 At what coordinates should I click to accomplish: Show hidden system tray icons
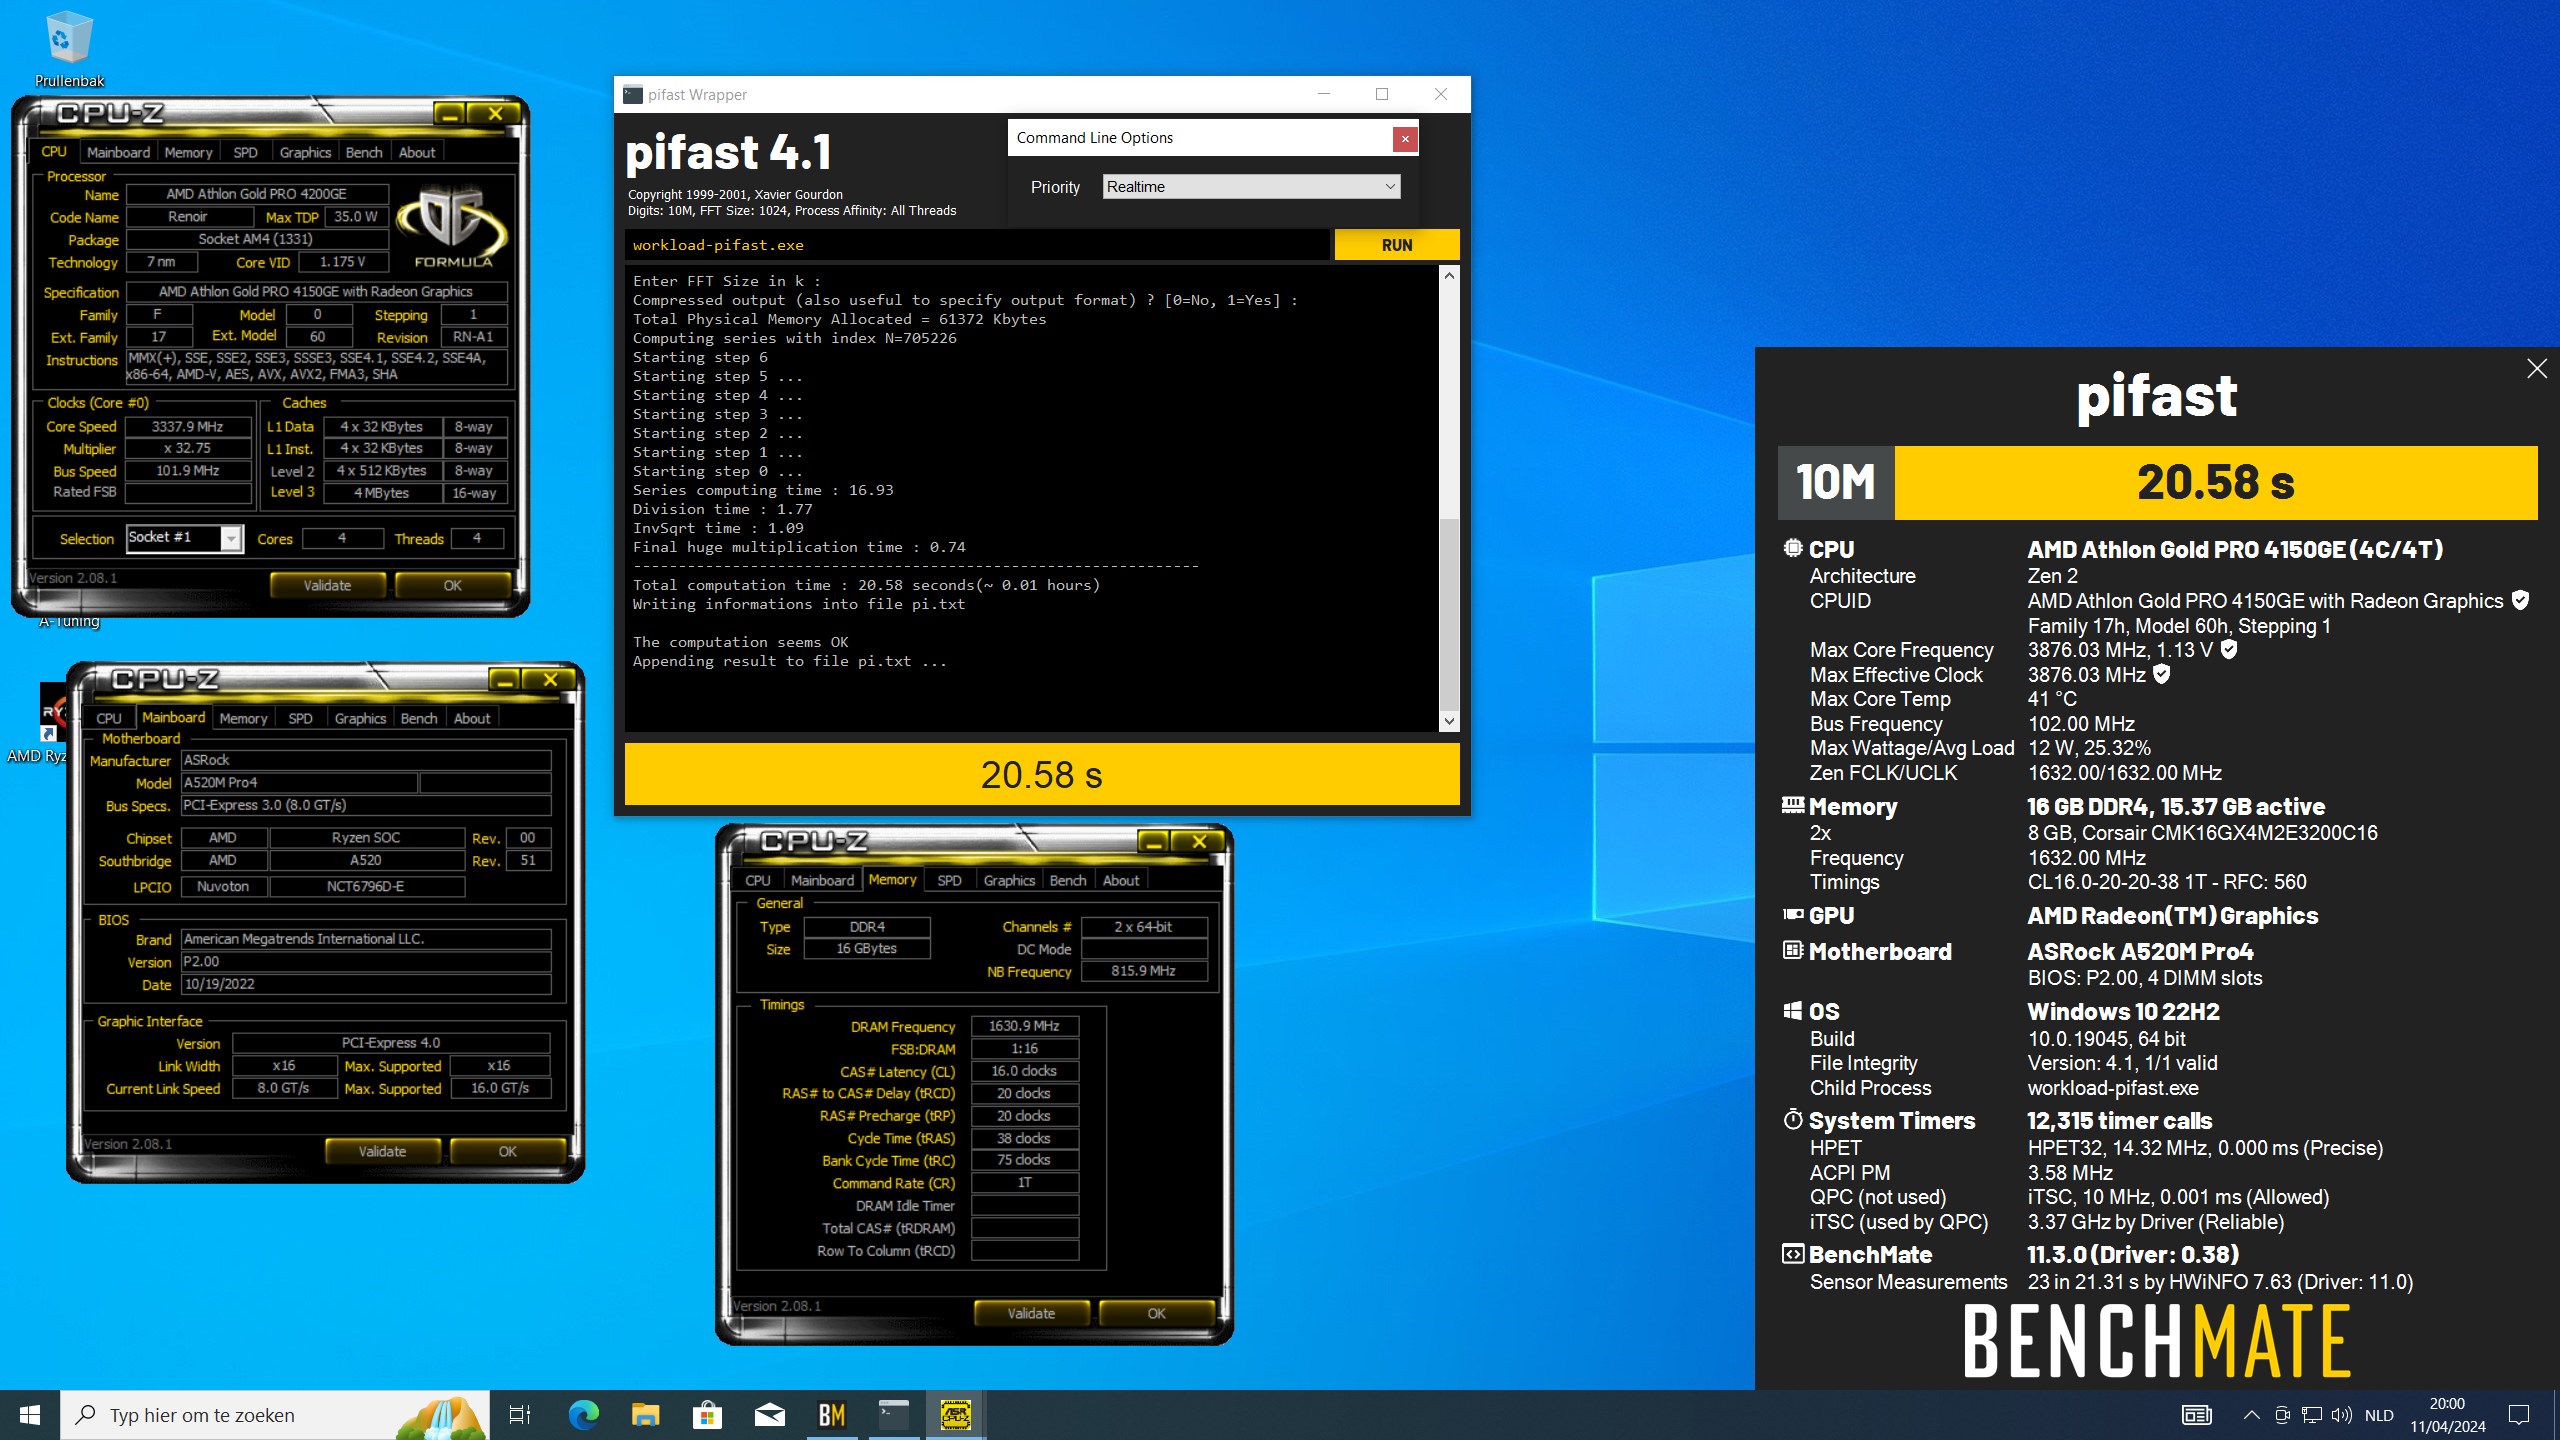2251,1415
